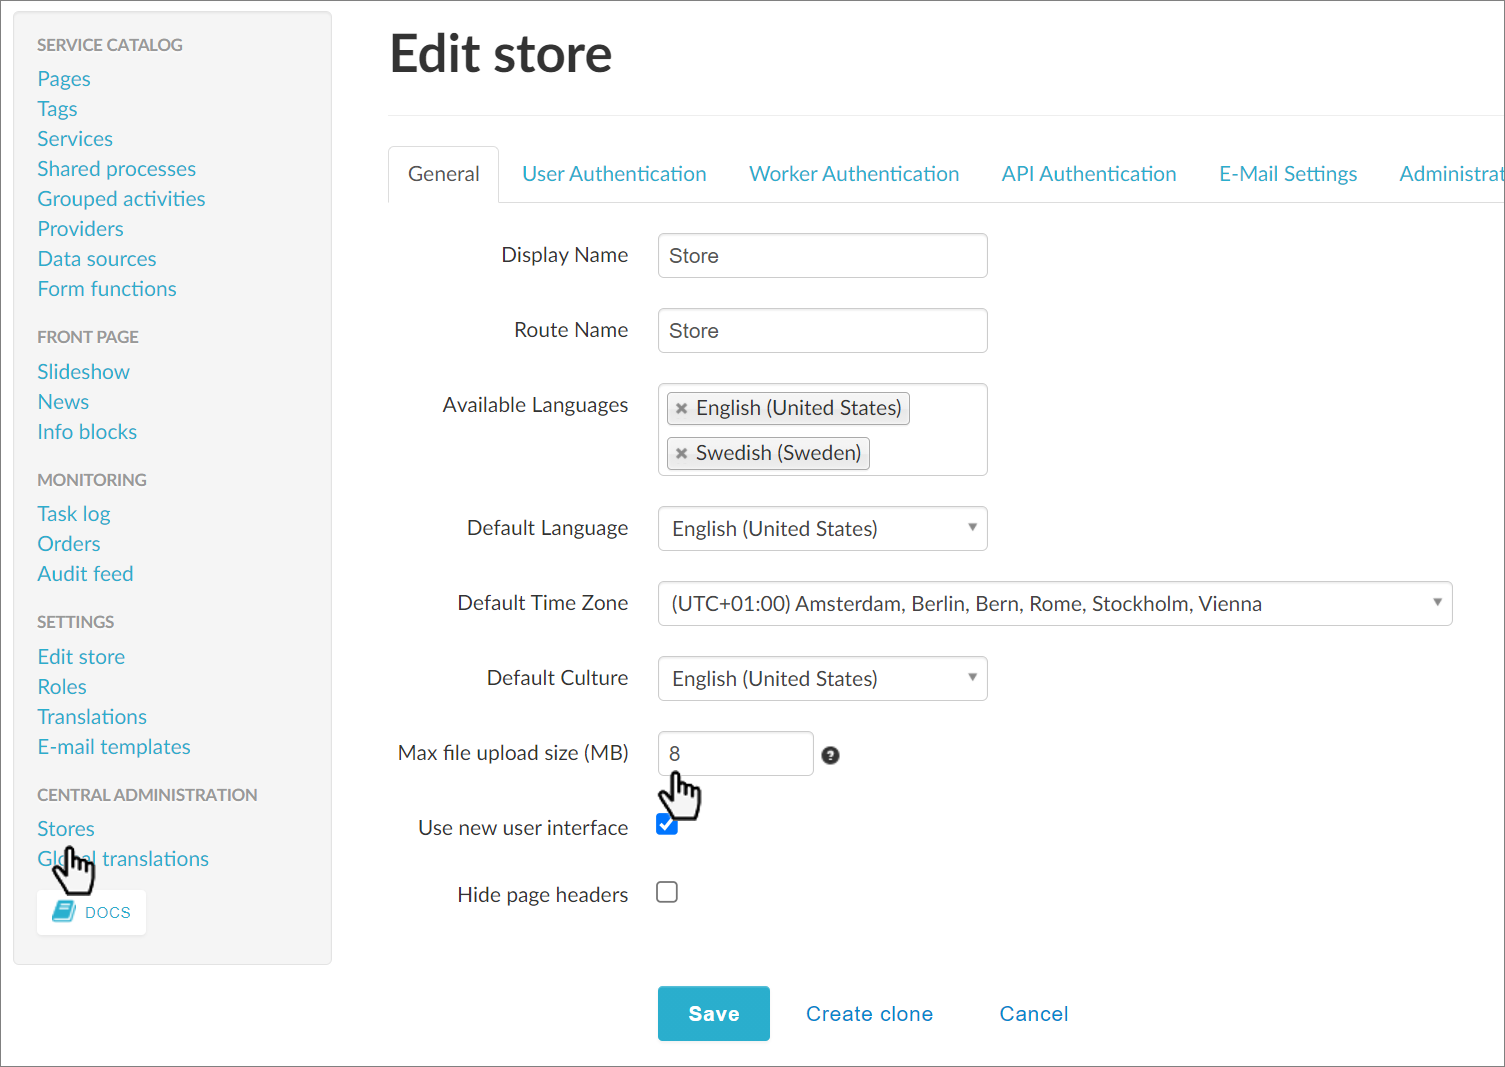Open the Default Culture dropdown

coord(822,678)
